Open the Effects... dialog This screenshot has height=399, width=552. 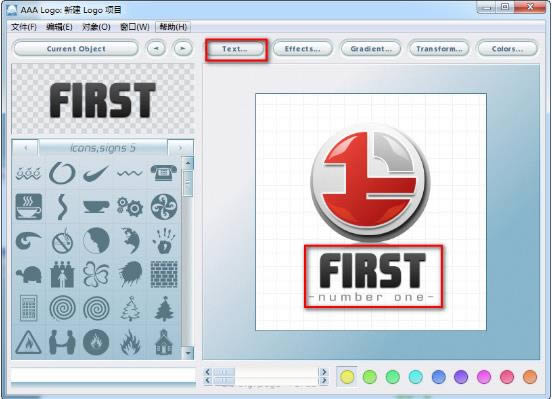point(302,49)
